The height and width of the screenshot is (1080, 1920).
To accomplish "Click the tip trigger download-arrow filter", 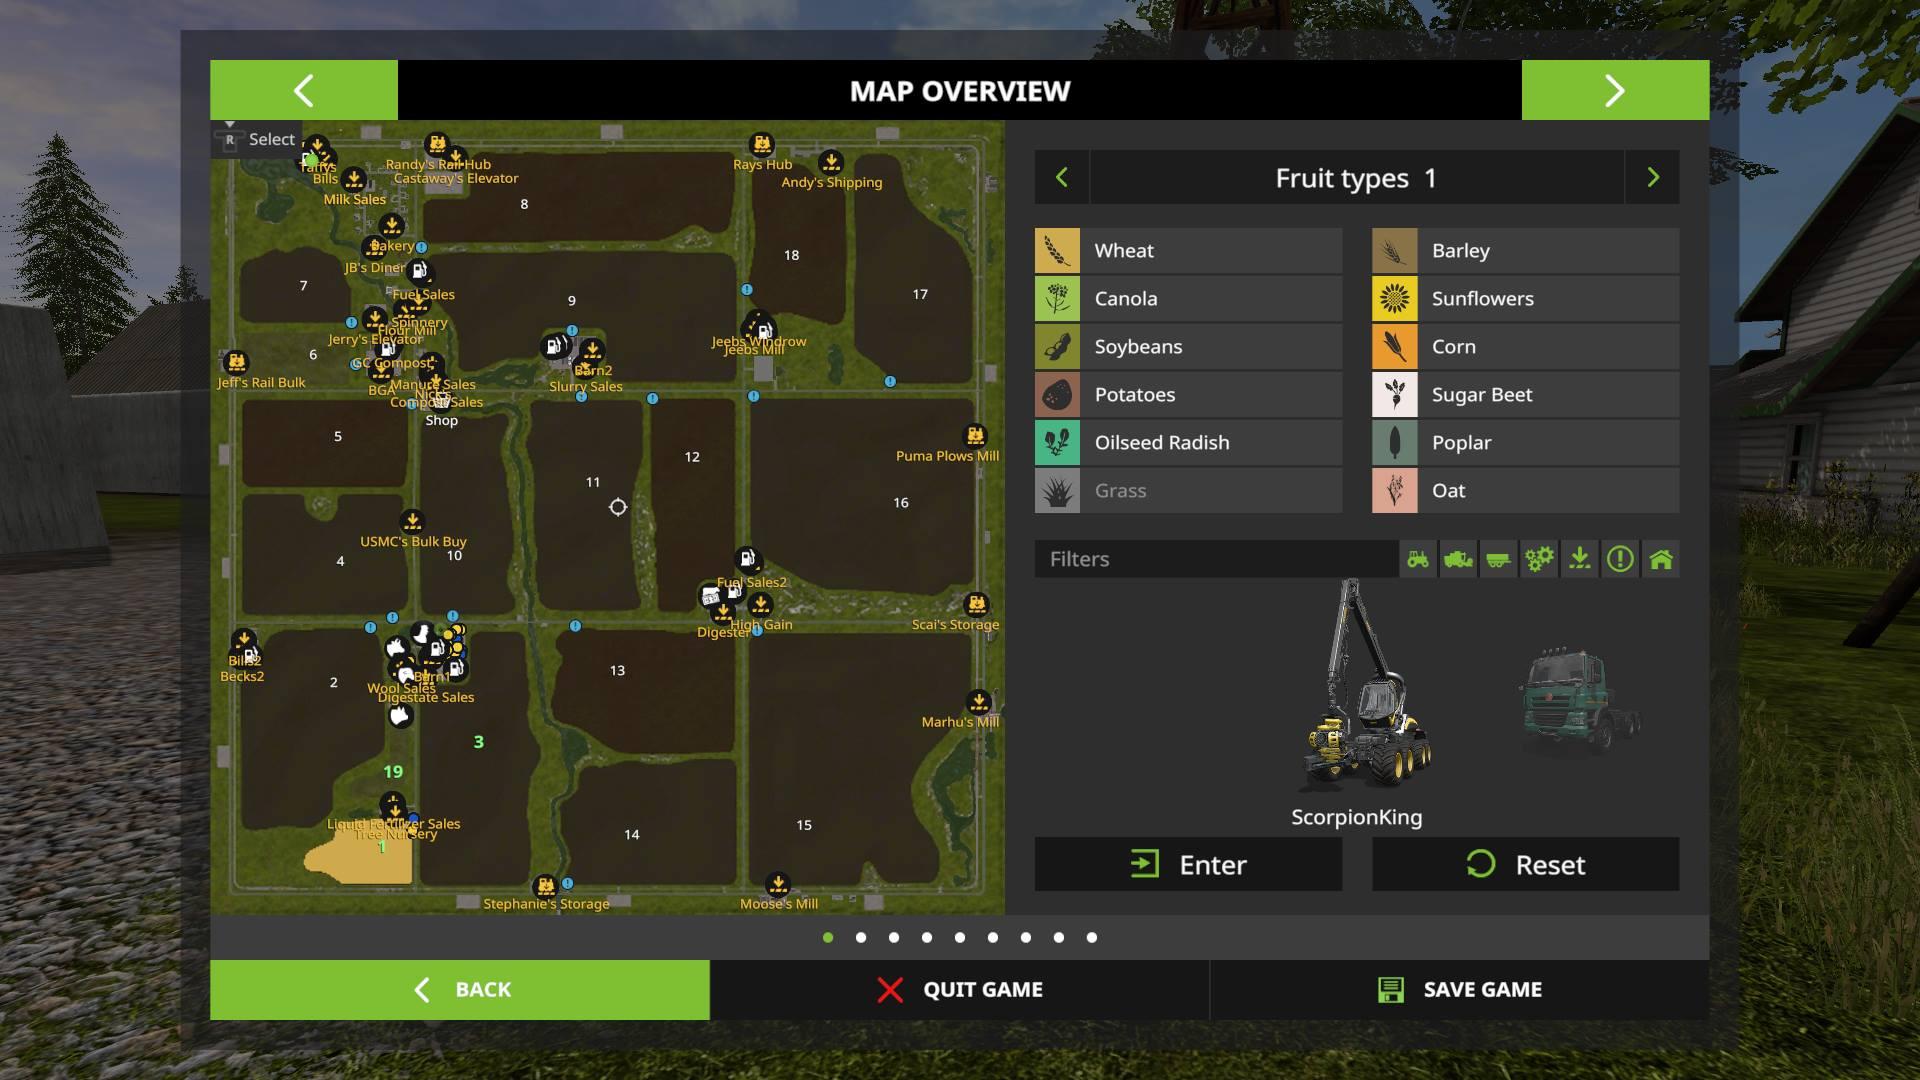I will [1579, 559].
